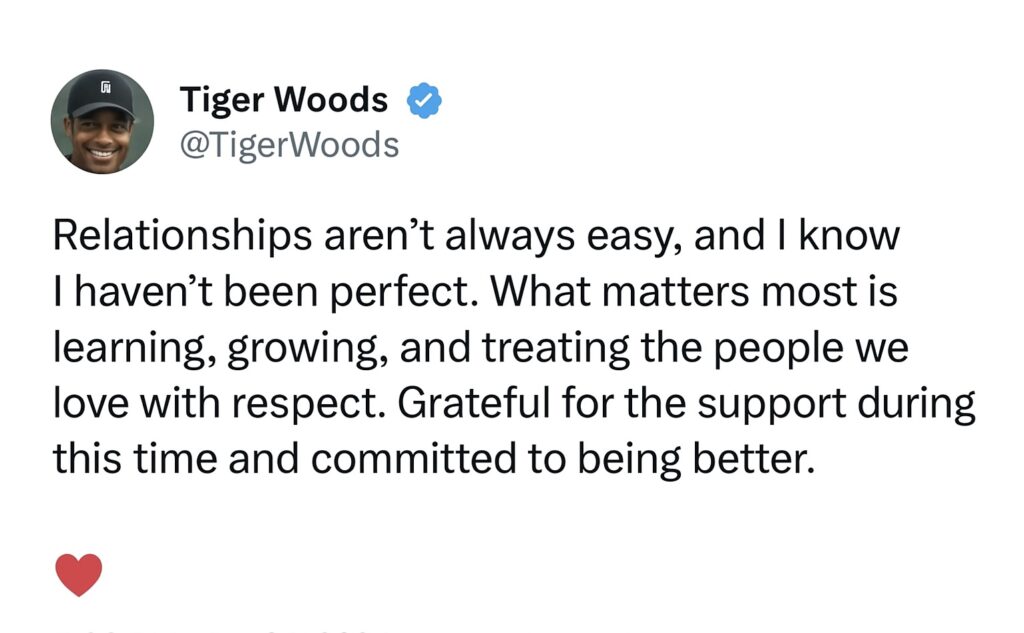Click the word "Relationships" in the post
1024x633 pixels.
(182, 236)
